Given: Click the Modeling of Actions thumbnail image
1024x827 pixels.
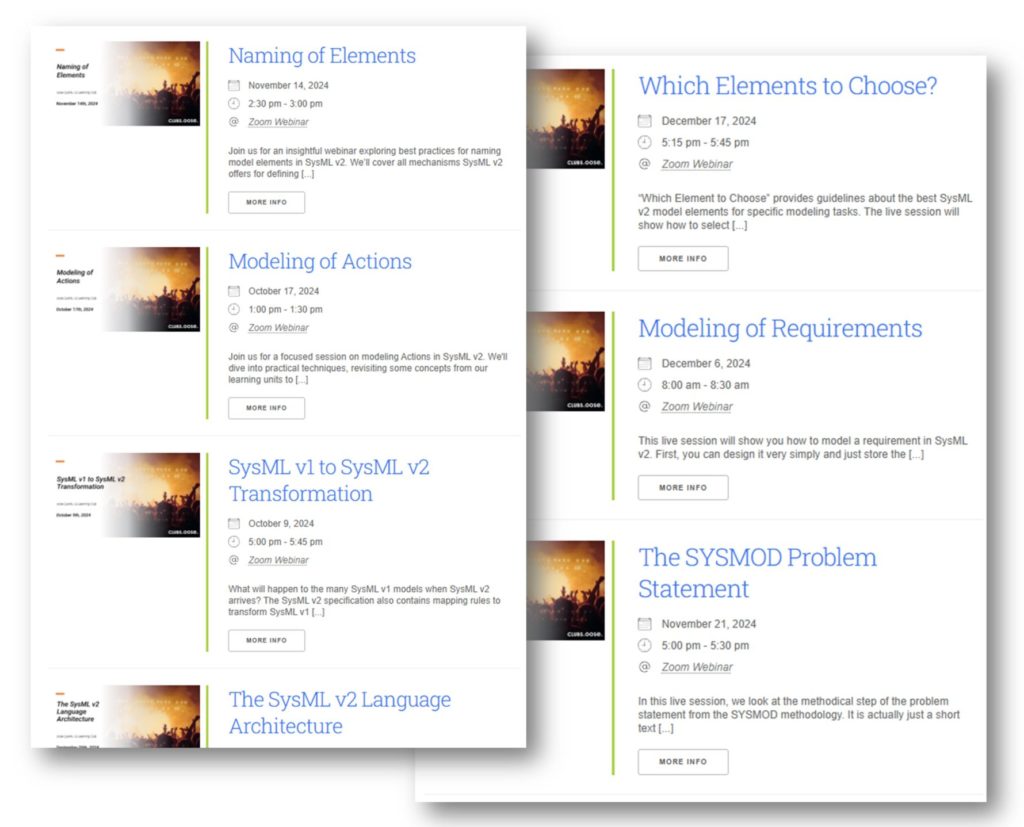Looking at the screenshot, I should [x=127, y=289].
